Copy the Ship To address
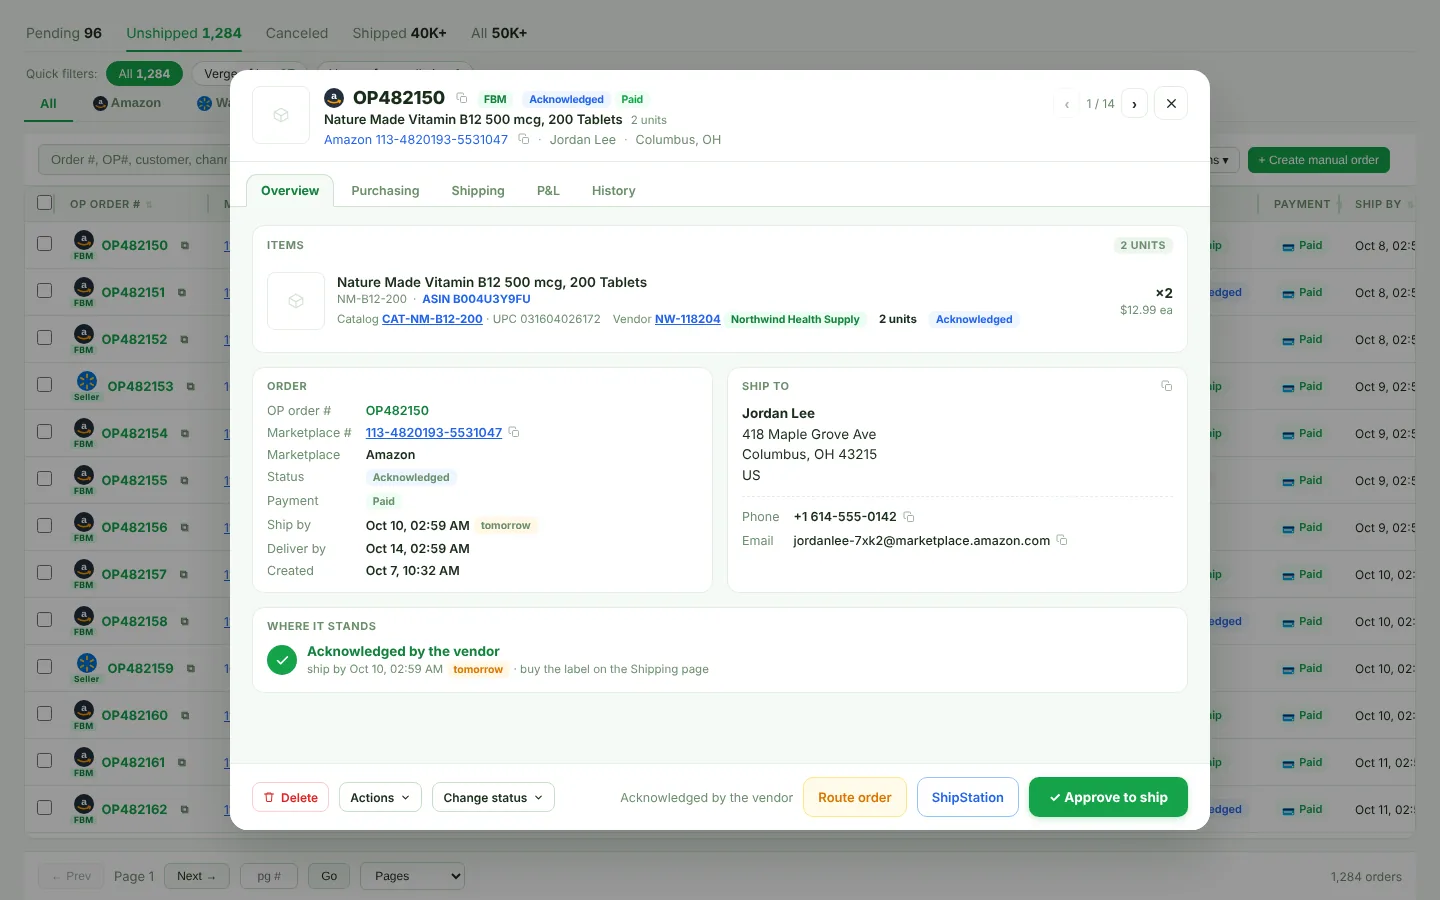This screenshot has width=1440, height=900. 1166,386
